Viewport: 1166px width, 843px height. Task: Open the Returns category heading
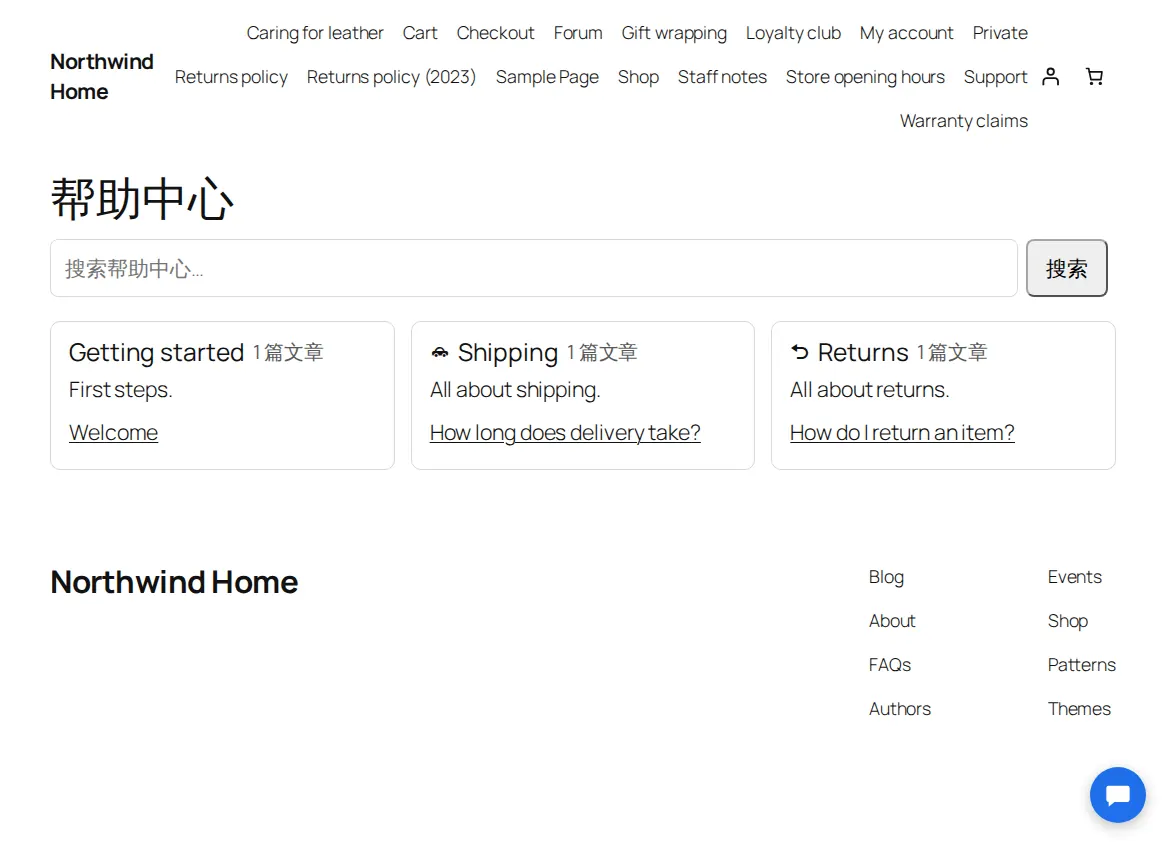tap(863, 352)
